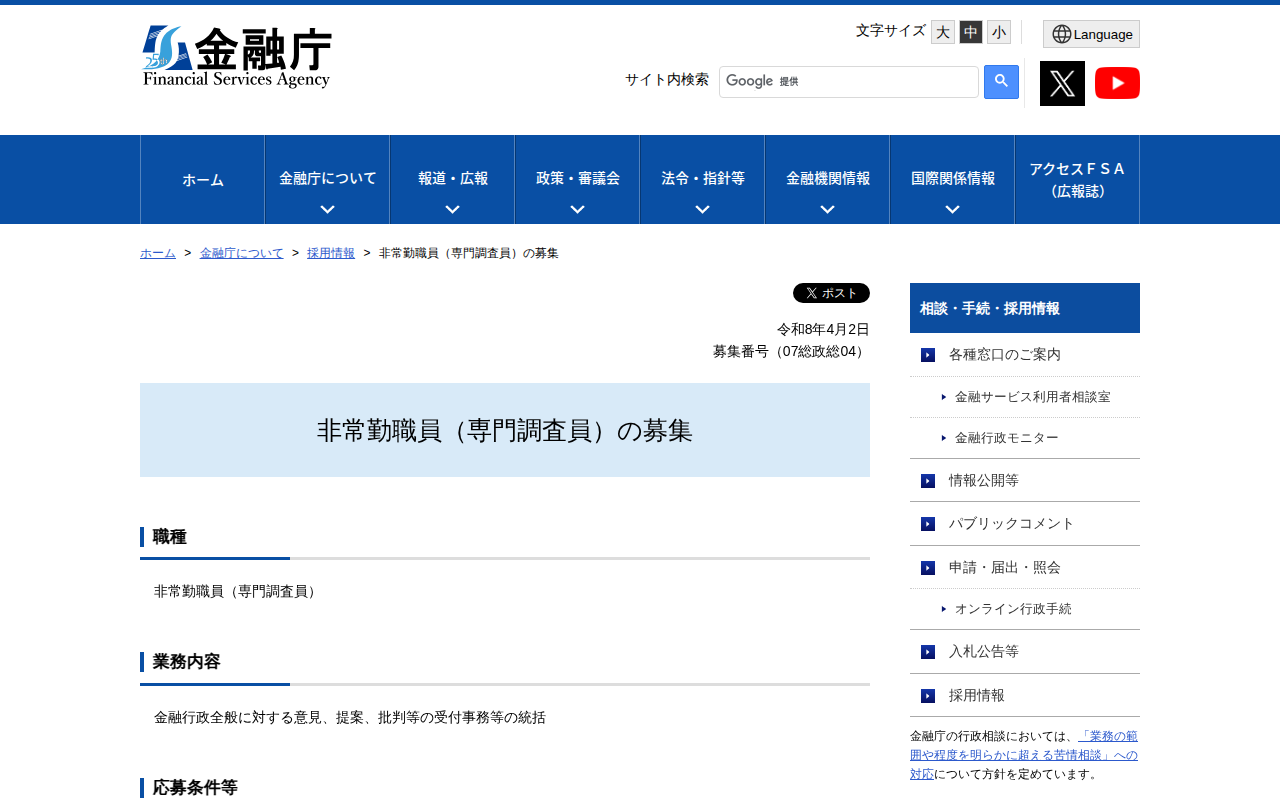Set text size to 大
1280x800 pixels.
coord(943,32)
